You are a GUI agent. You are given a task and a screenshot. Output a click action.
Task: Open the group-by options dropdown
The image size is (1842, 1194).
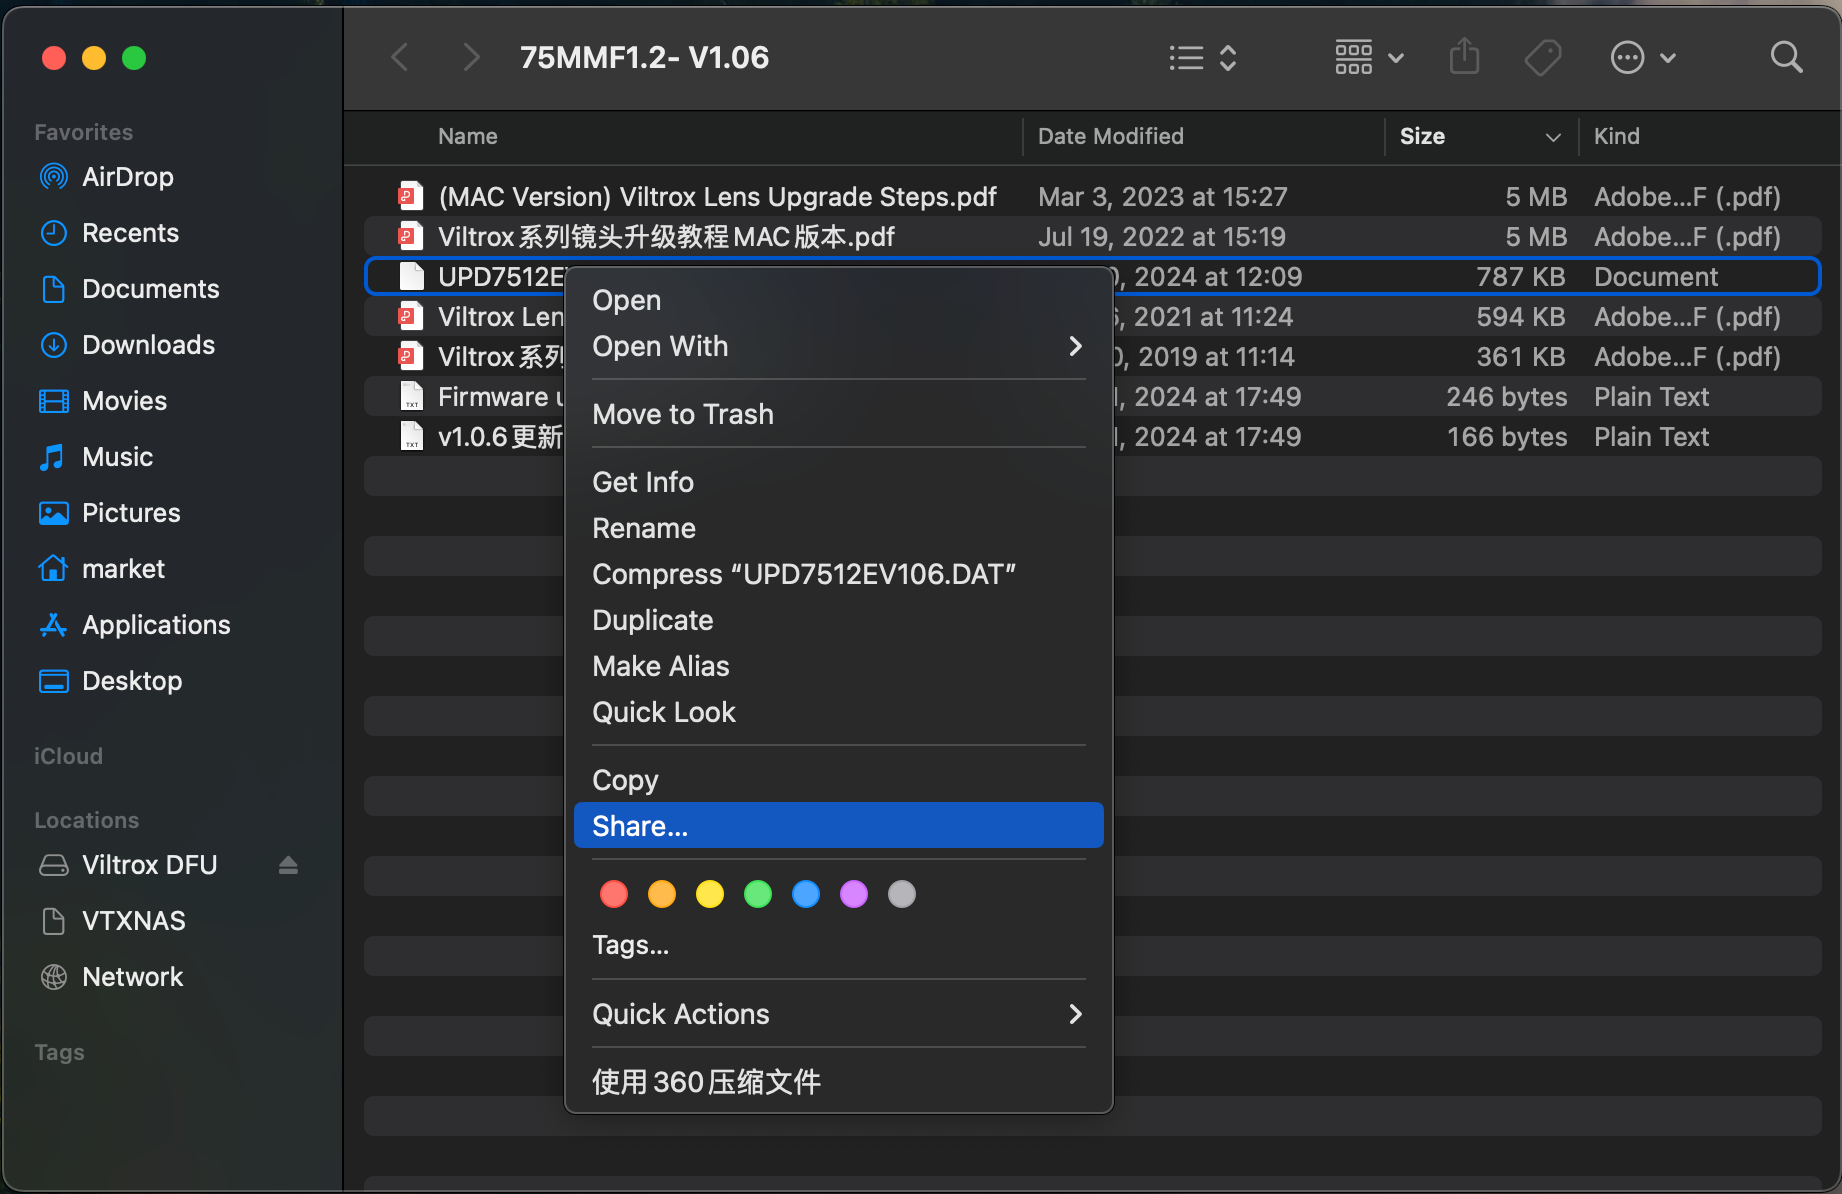1370,58
